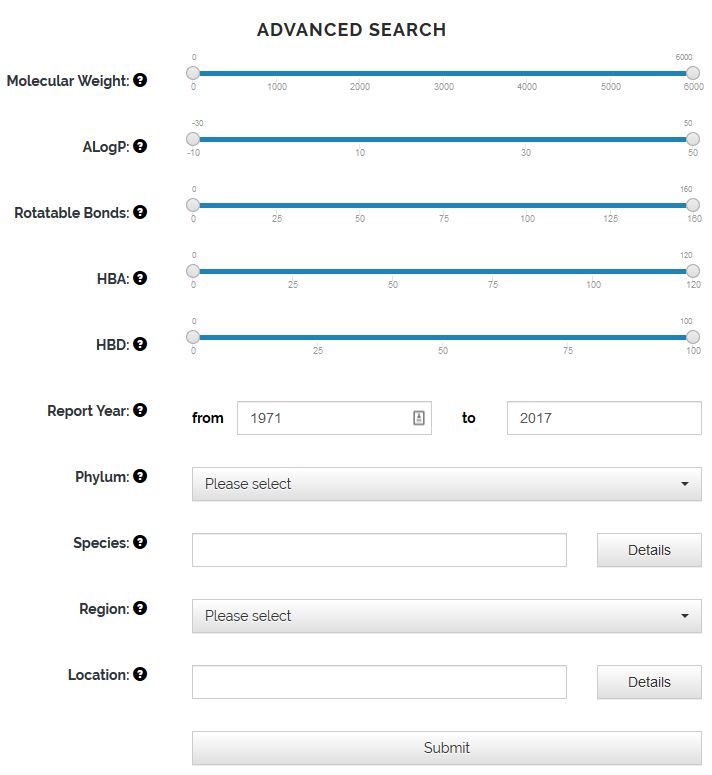The image size is (712, 775).
Task: Focus the Species text input
Action: click(379, 550)
